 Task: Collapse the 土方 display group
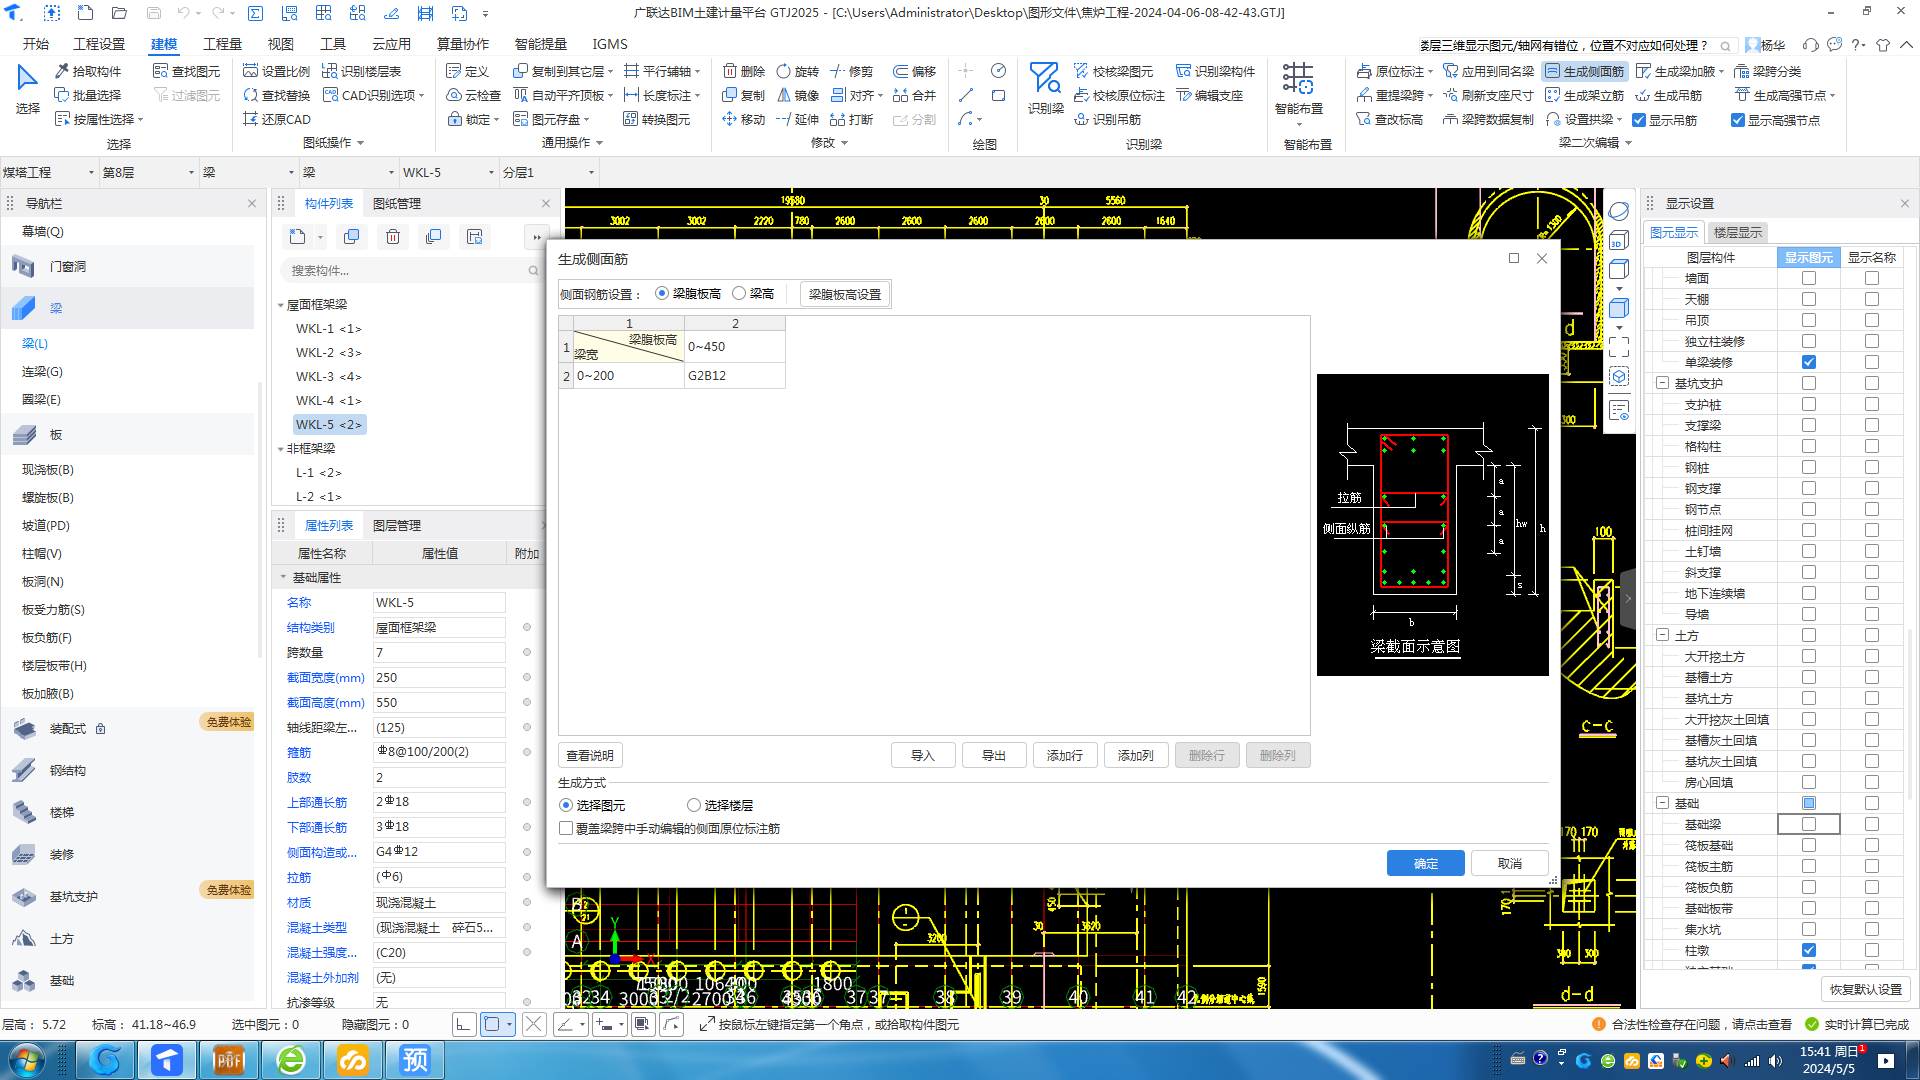coord(1662,635)
